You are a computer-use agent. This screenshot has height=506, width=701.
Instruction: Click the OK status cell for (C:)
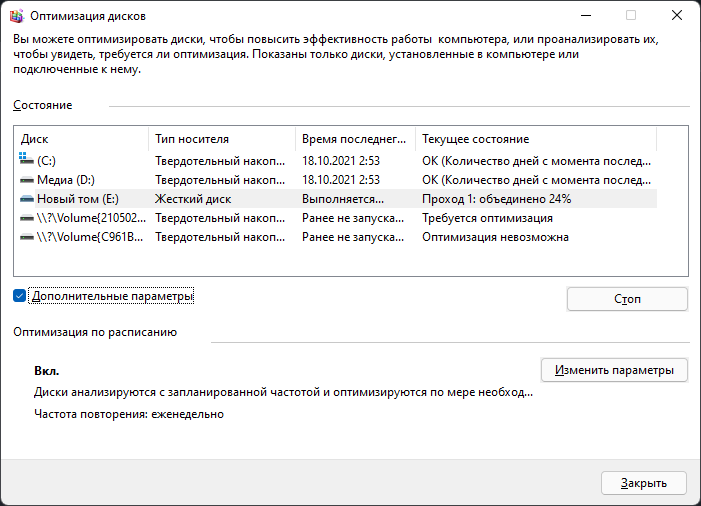point(536,161)
